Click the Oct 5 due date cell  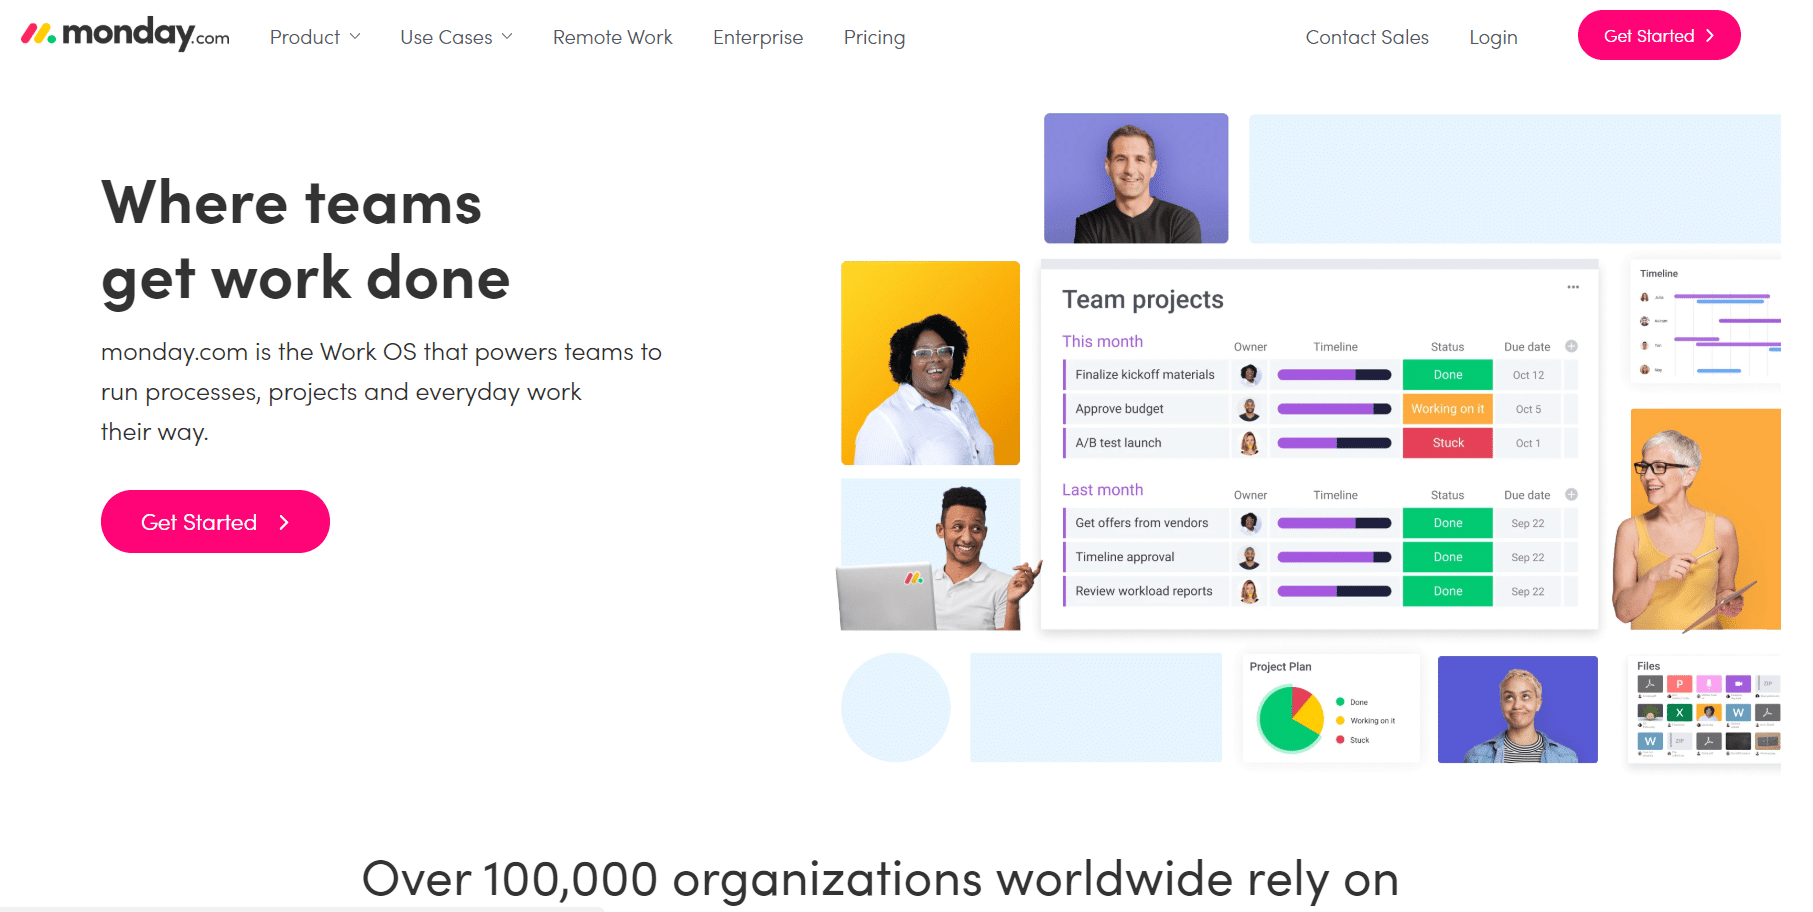1528,409
